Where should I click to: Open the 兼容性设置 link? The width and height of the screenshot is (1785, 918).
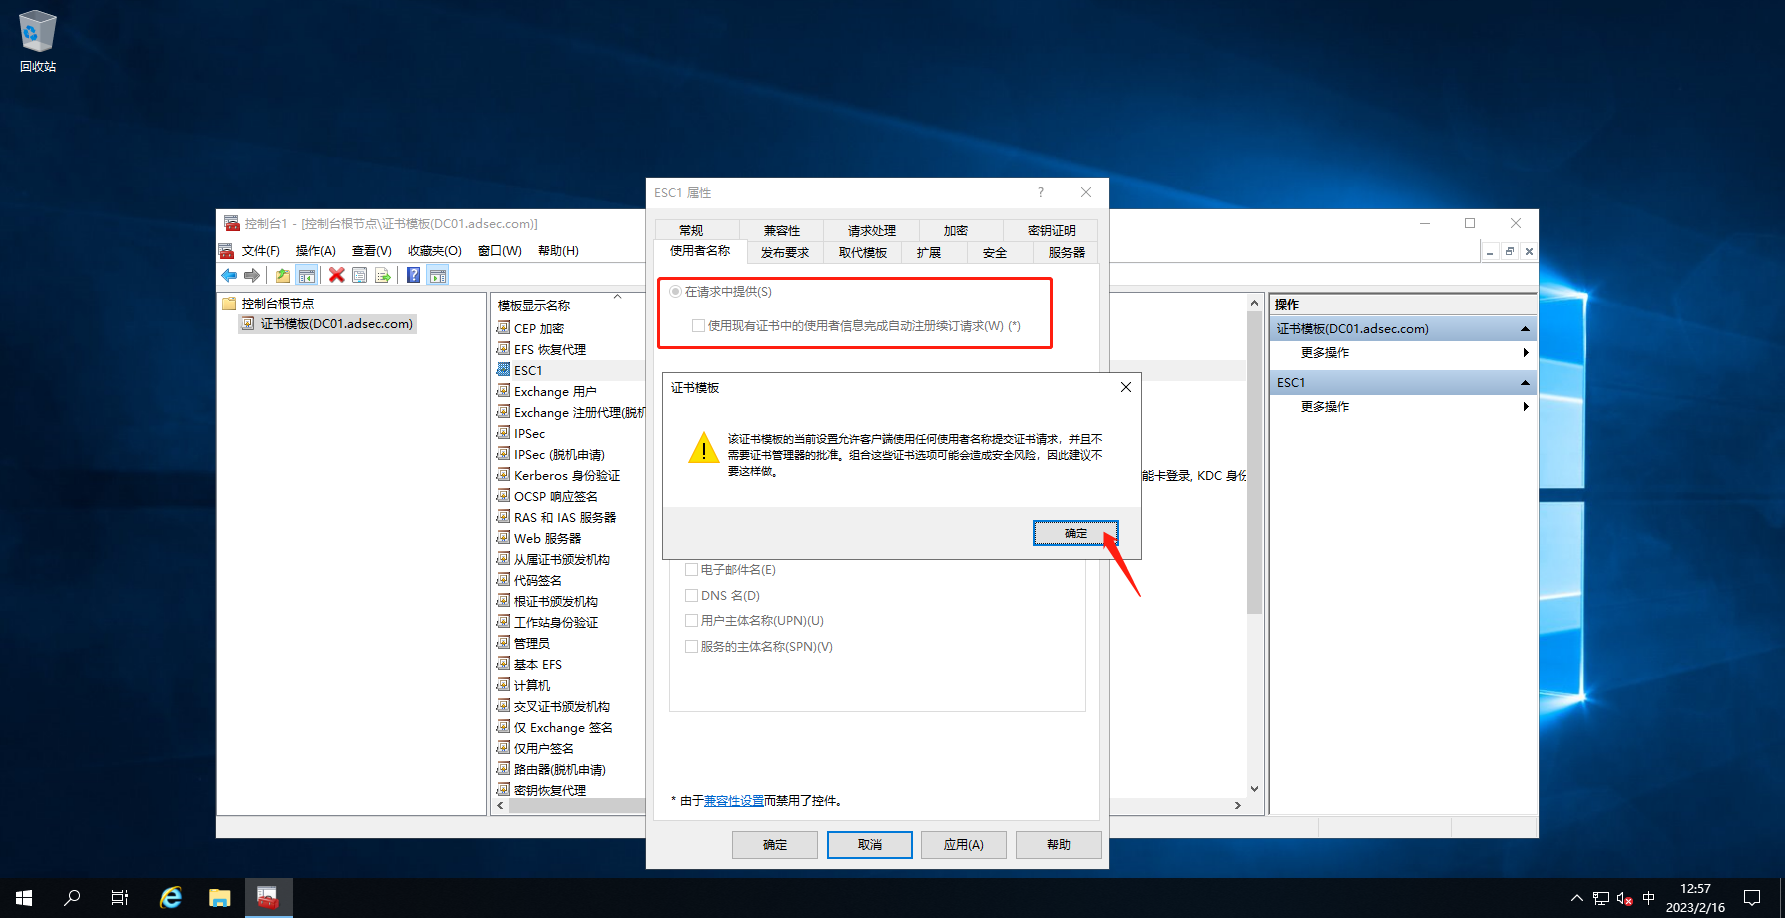(x=733, y=801)
